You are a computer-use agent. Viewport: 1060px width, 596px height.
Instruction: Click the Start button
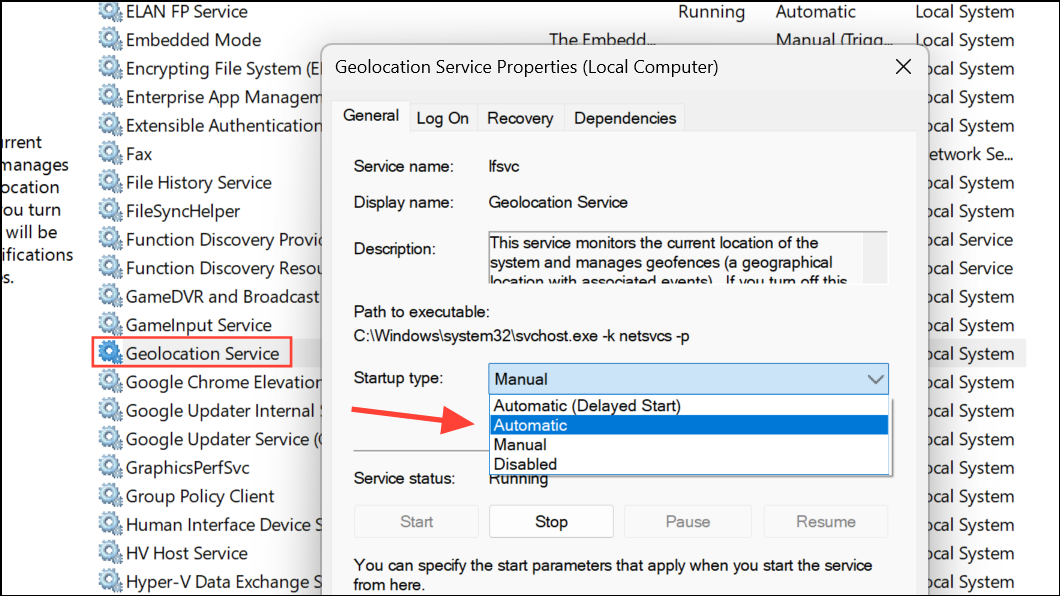click(x=415, y=521)
